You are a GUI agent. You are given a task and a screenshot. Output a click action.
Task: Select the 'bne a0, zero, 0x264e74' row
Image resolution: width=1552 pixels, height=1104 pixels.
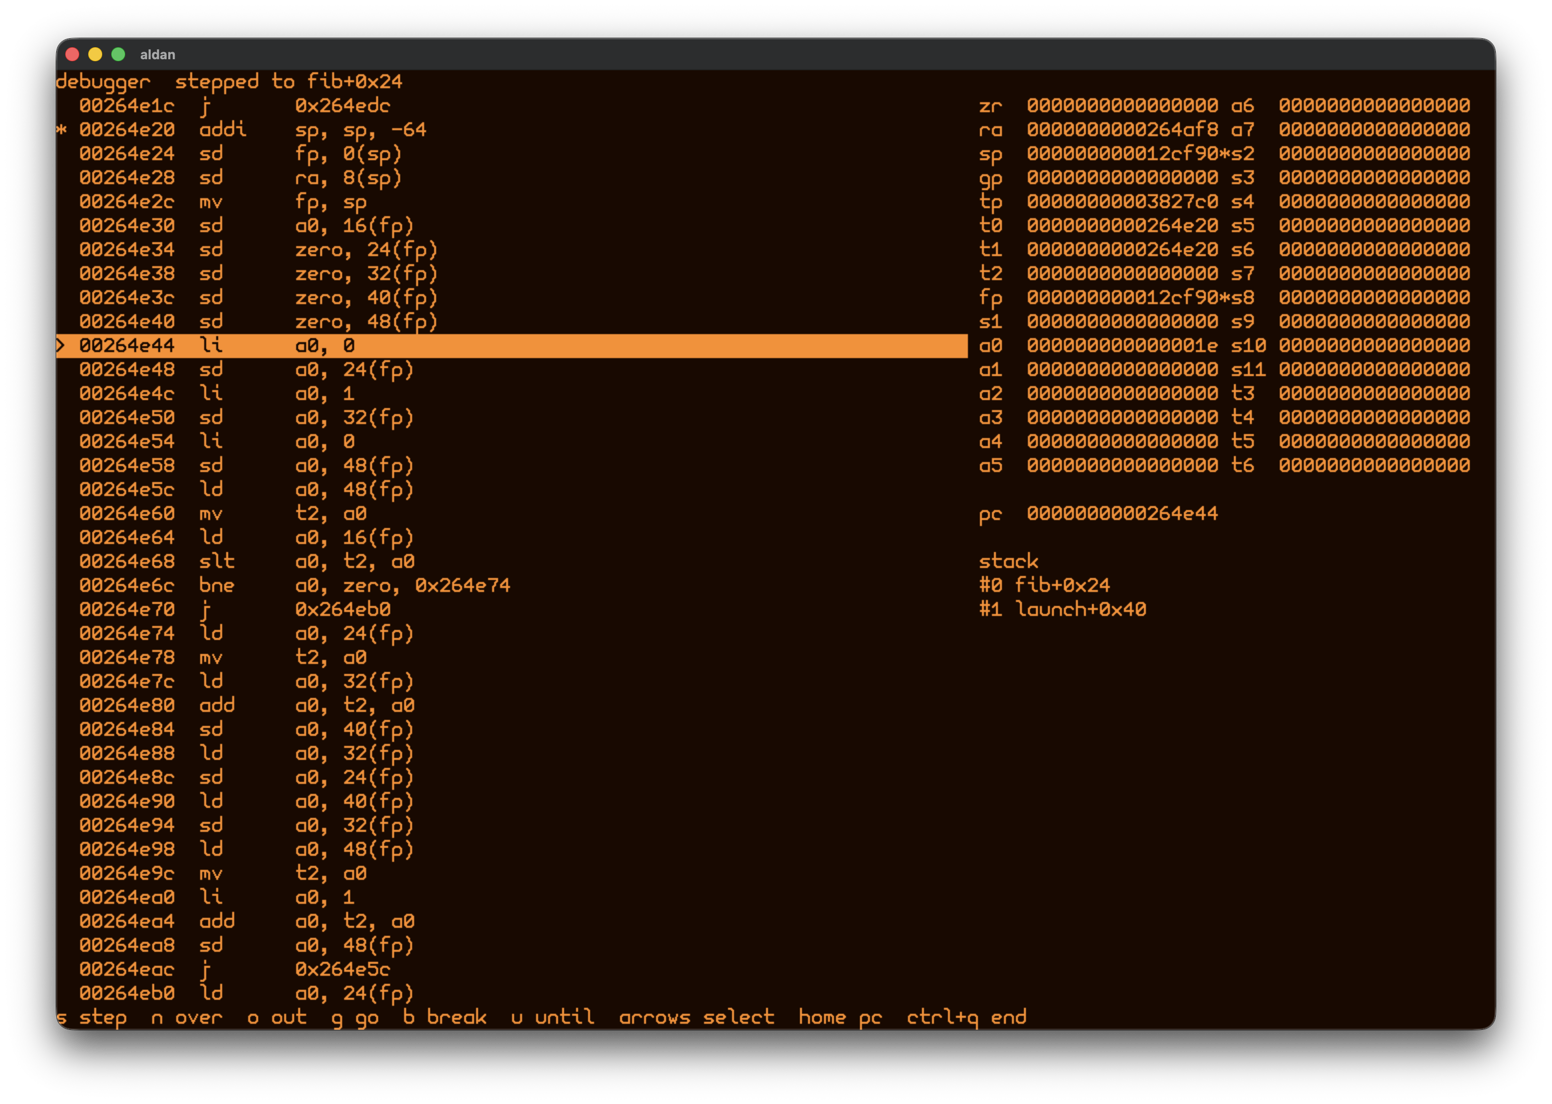coord(512,586)
